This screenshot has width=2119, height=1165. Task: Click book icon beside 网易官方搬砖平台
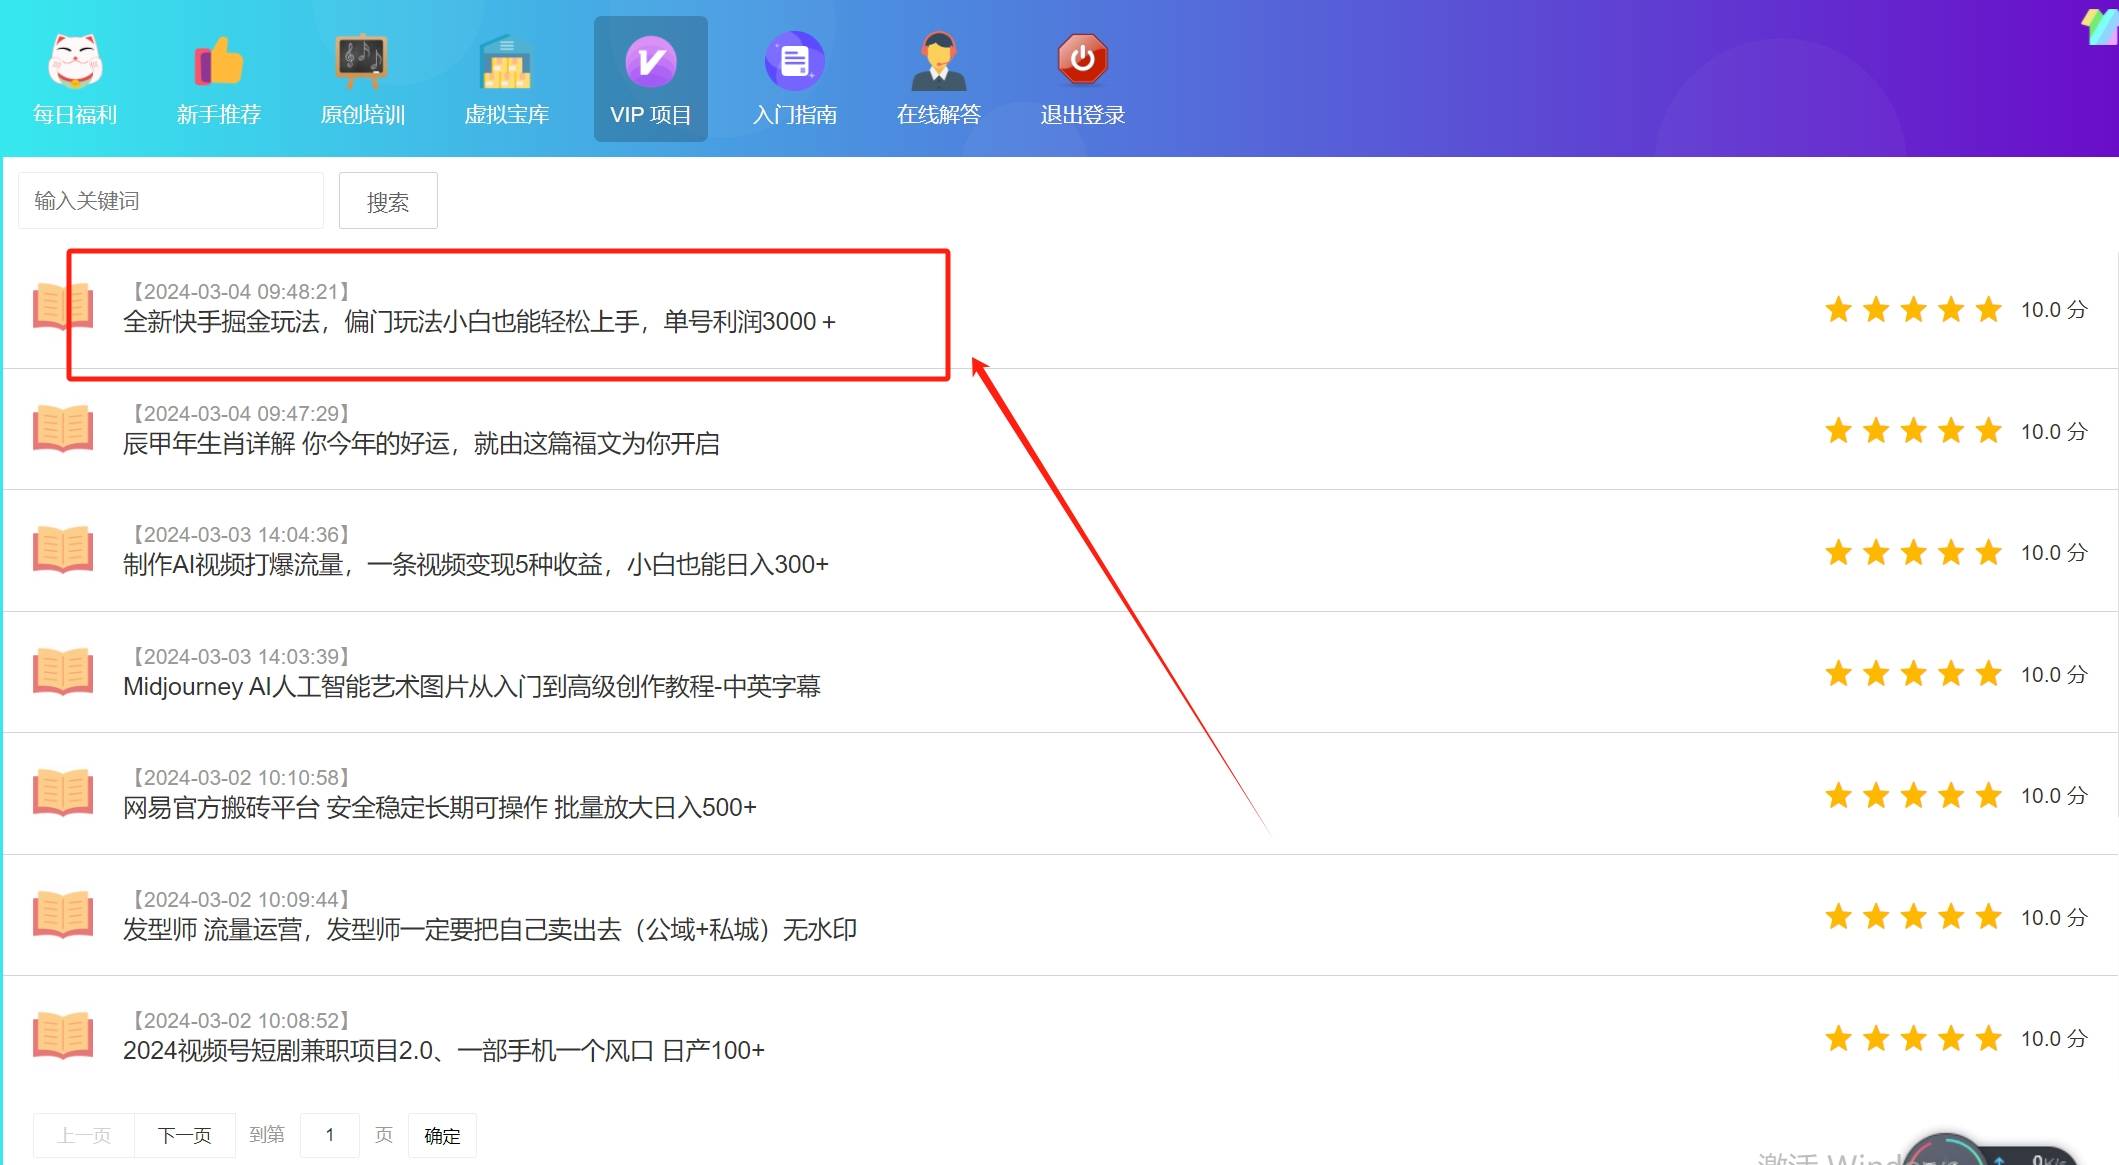point(63,792)
